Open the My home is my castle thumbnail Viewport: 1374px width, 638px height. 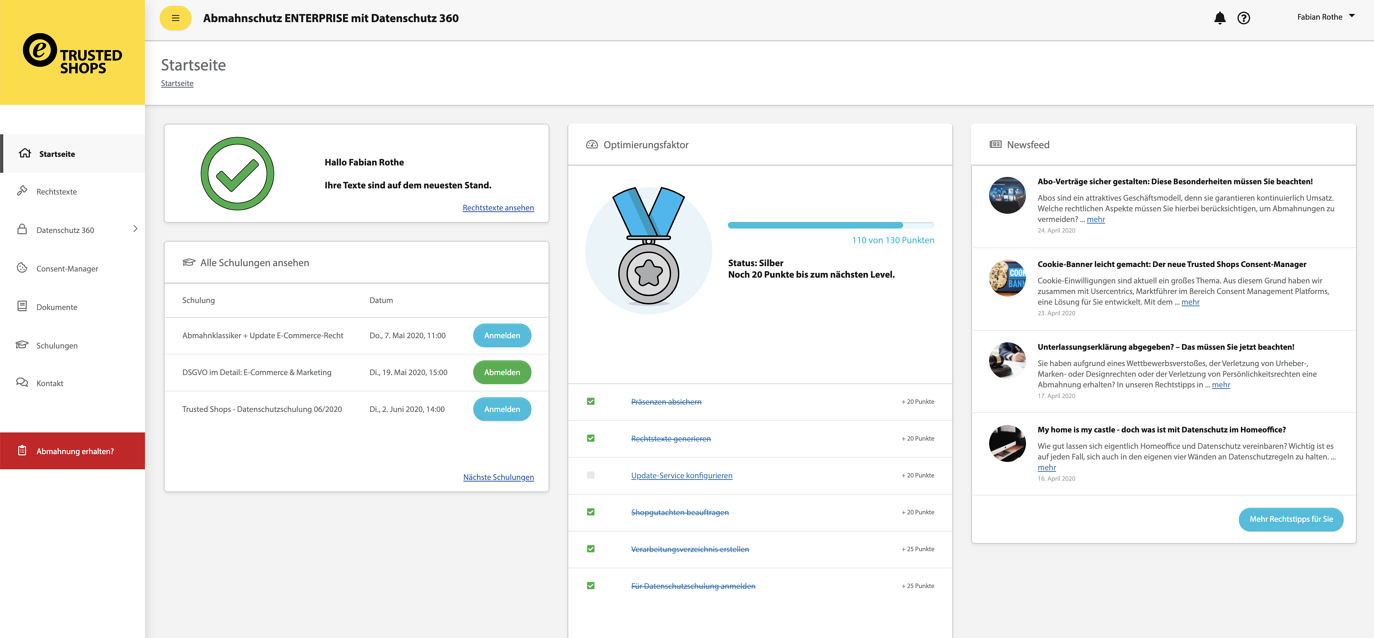pyautogui.click(x=1007, y=443)
